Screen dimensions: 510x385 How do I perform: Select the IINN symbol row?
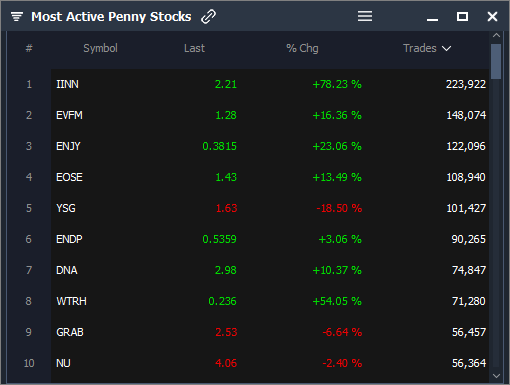point(270,84)
